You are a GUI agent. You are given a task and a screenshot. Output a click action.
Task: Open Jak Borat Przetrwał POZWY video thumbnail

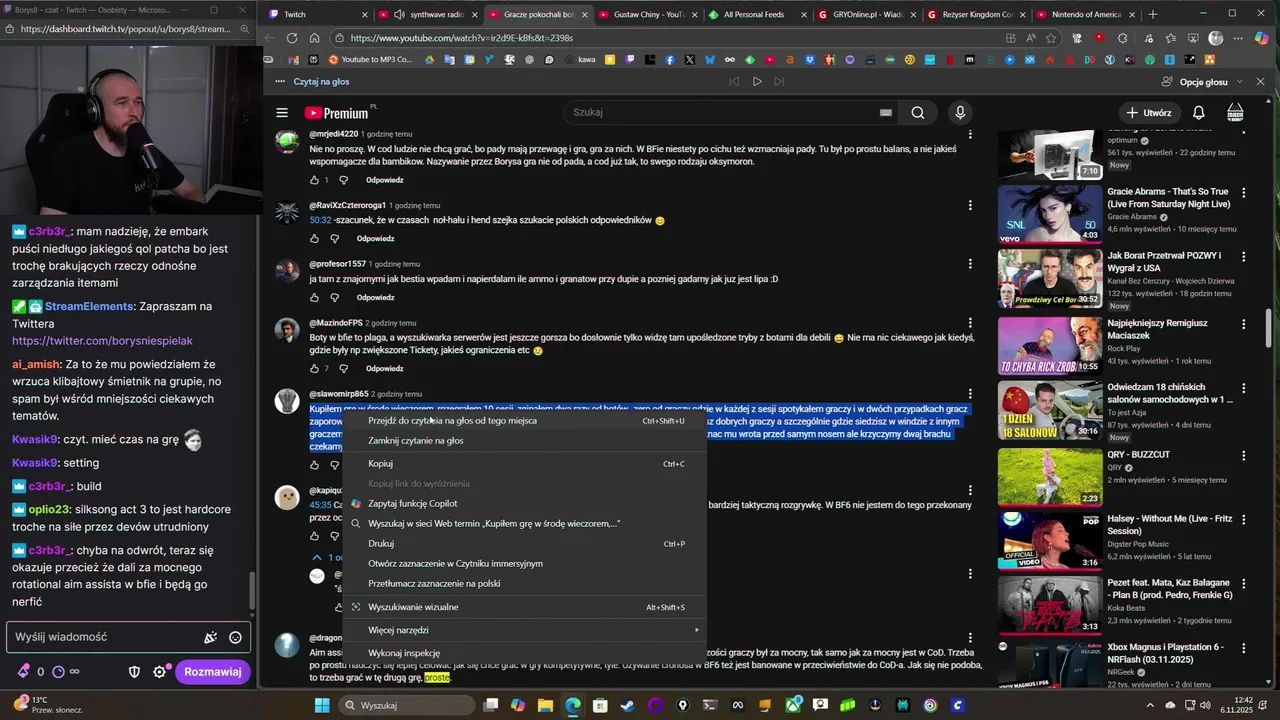tap(1049, 279)
